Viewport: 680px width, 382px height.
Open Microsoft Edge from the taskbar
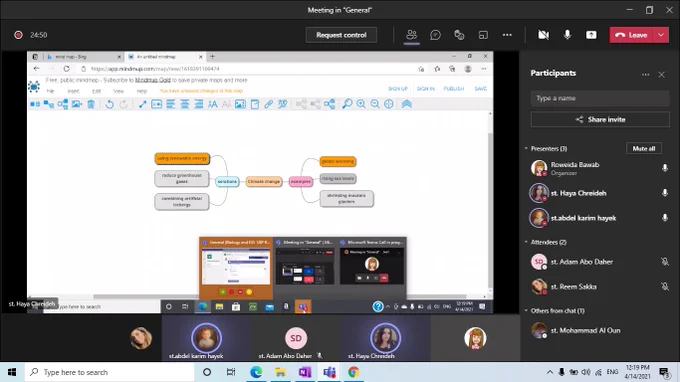[x=256, y=372]
